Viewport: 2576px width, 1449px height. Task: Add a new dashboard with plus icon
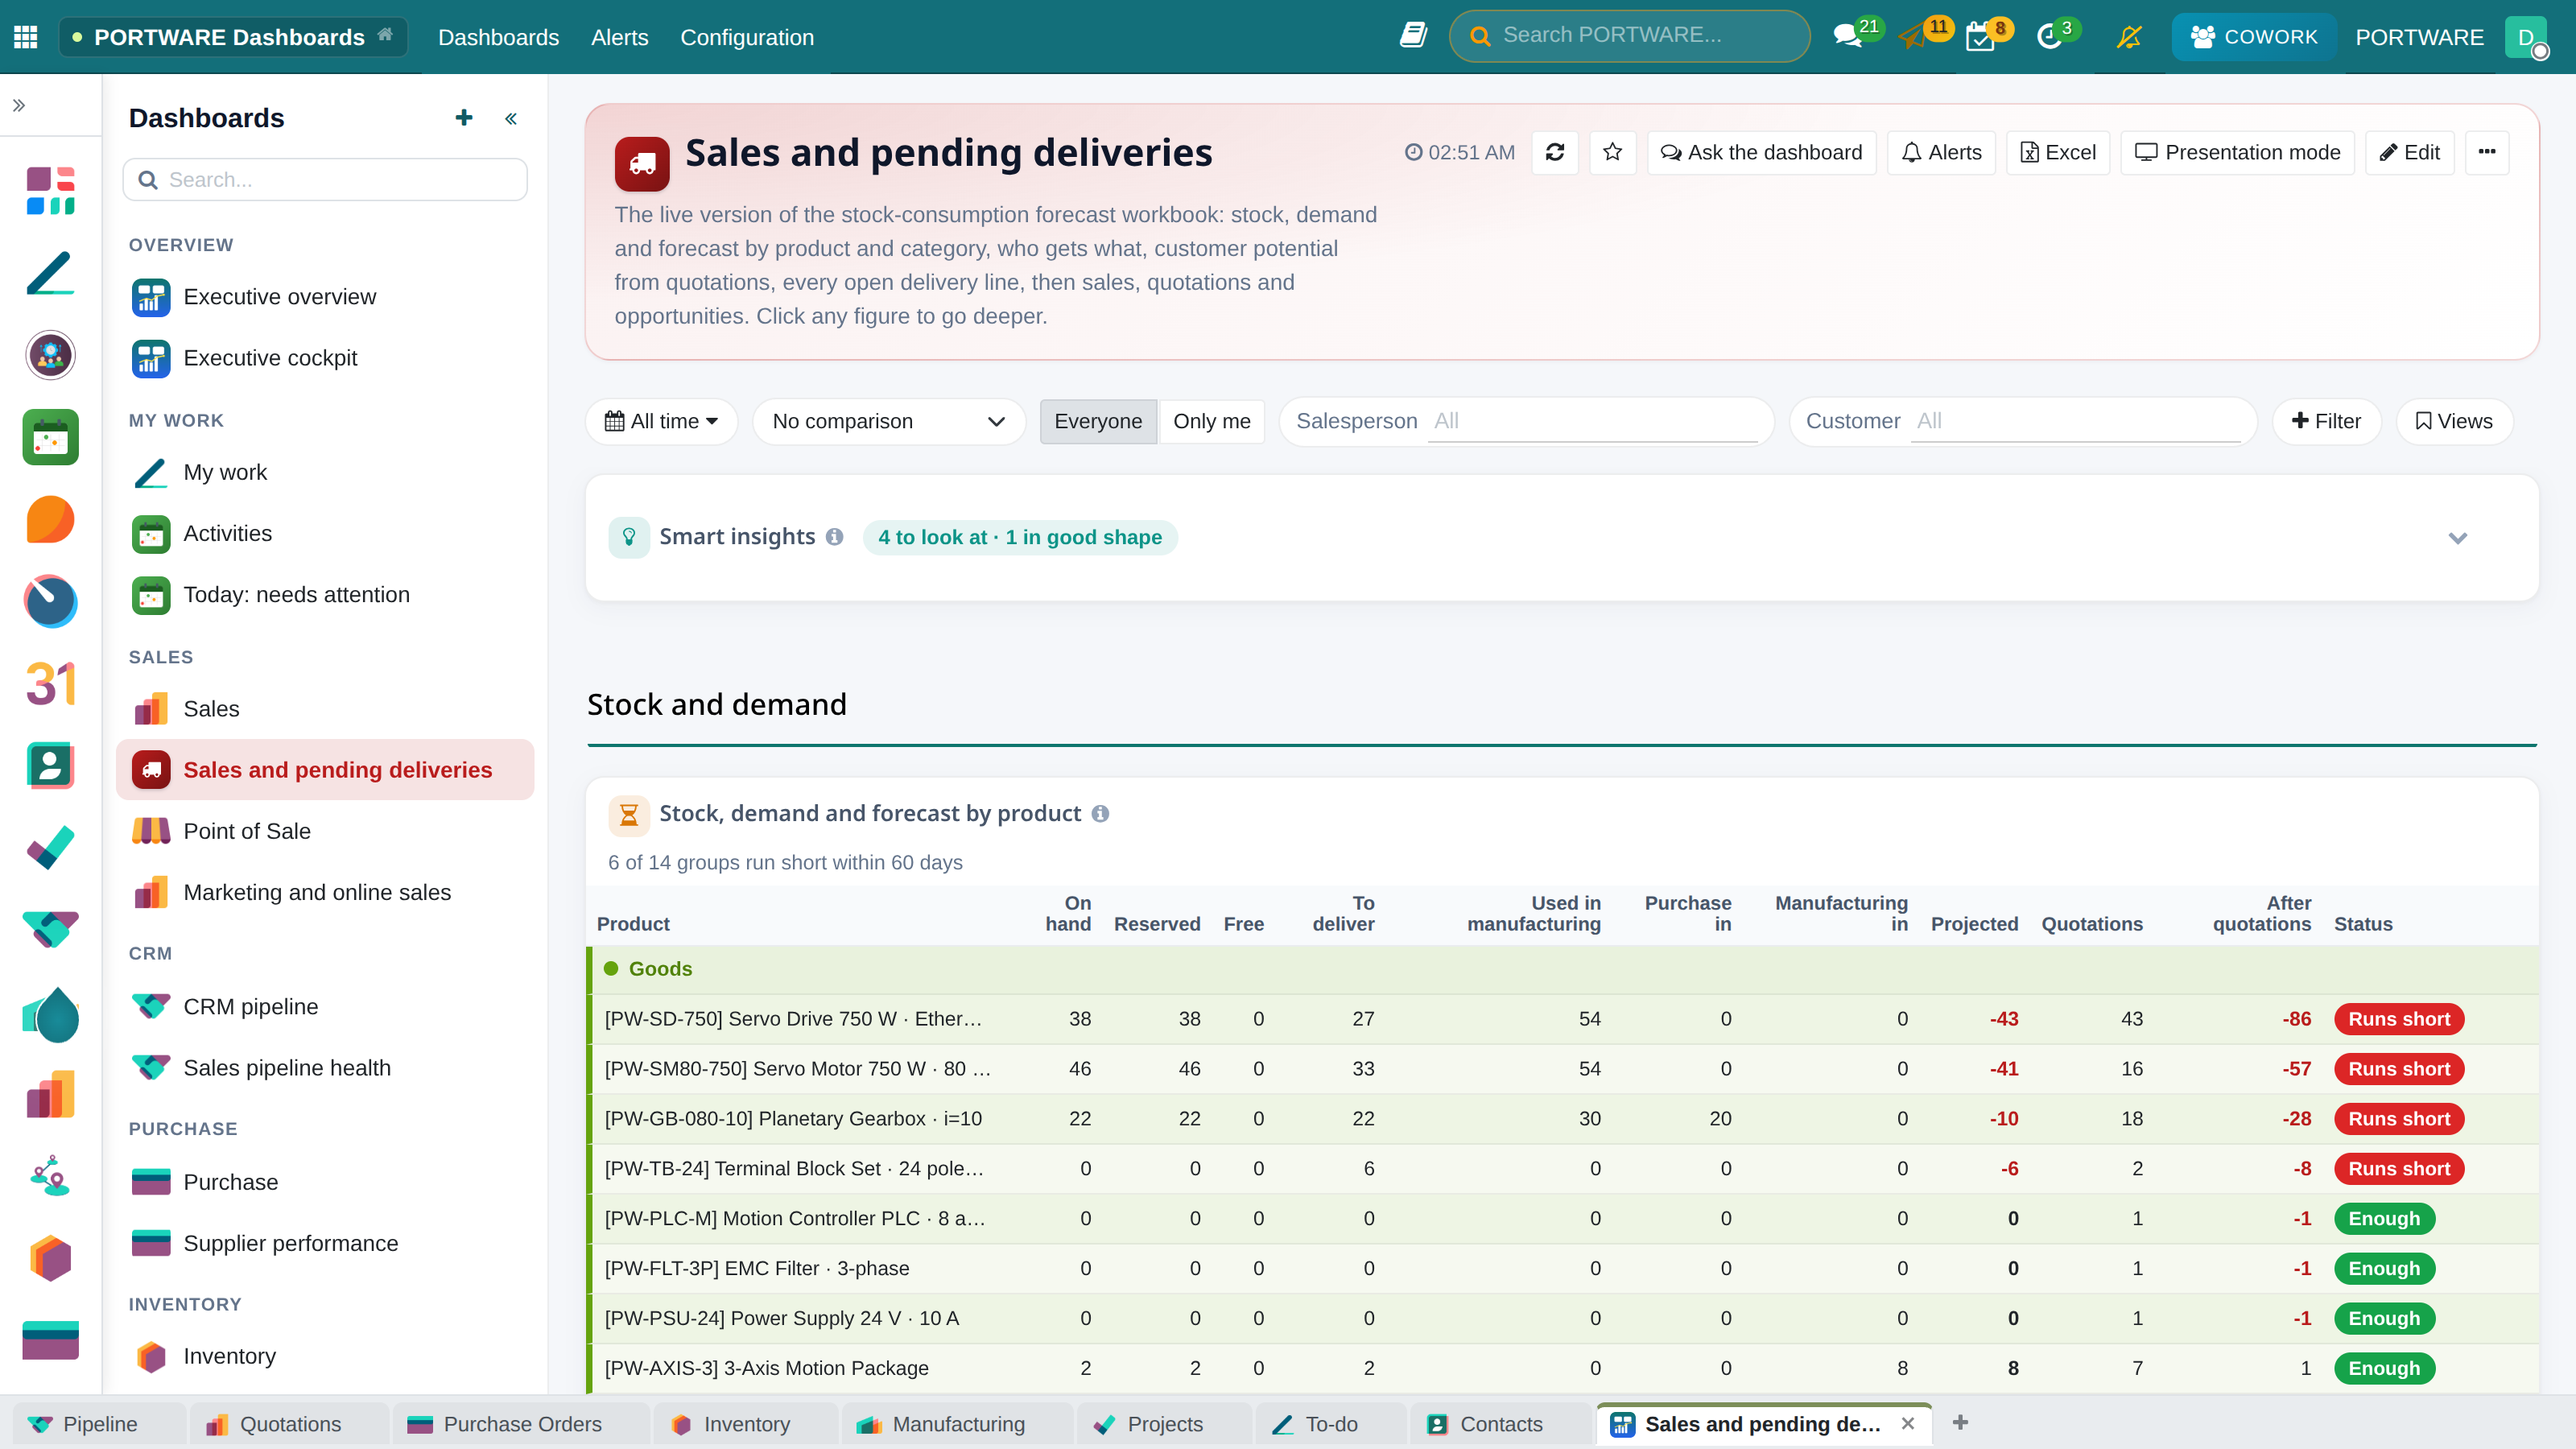[x=464, y=118]
